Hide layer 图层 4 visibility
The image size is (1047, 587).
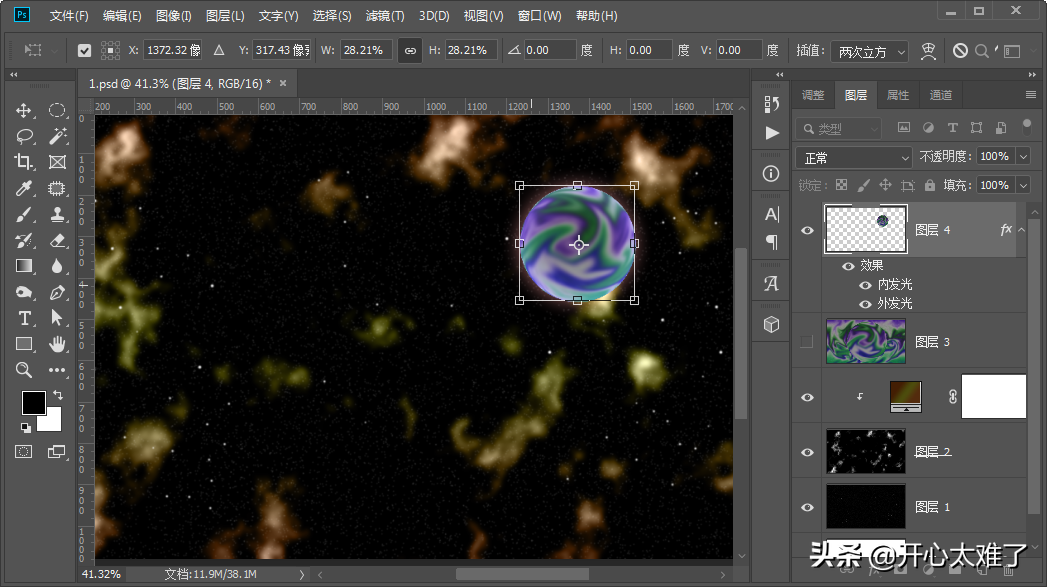point(807,230)
